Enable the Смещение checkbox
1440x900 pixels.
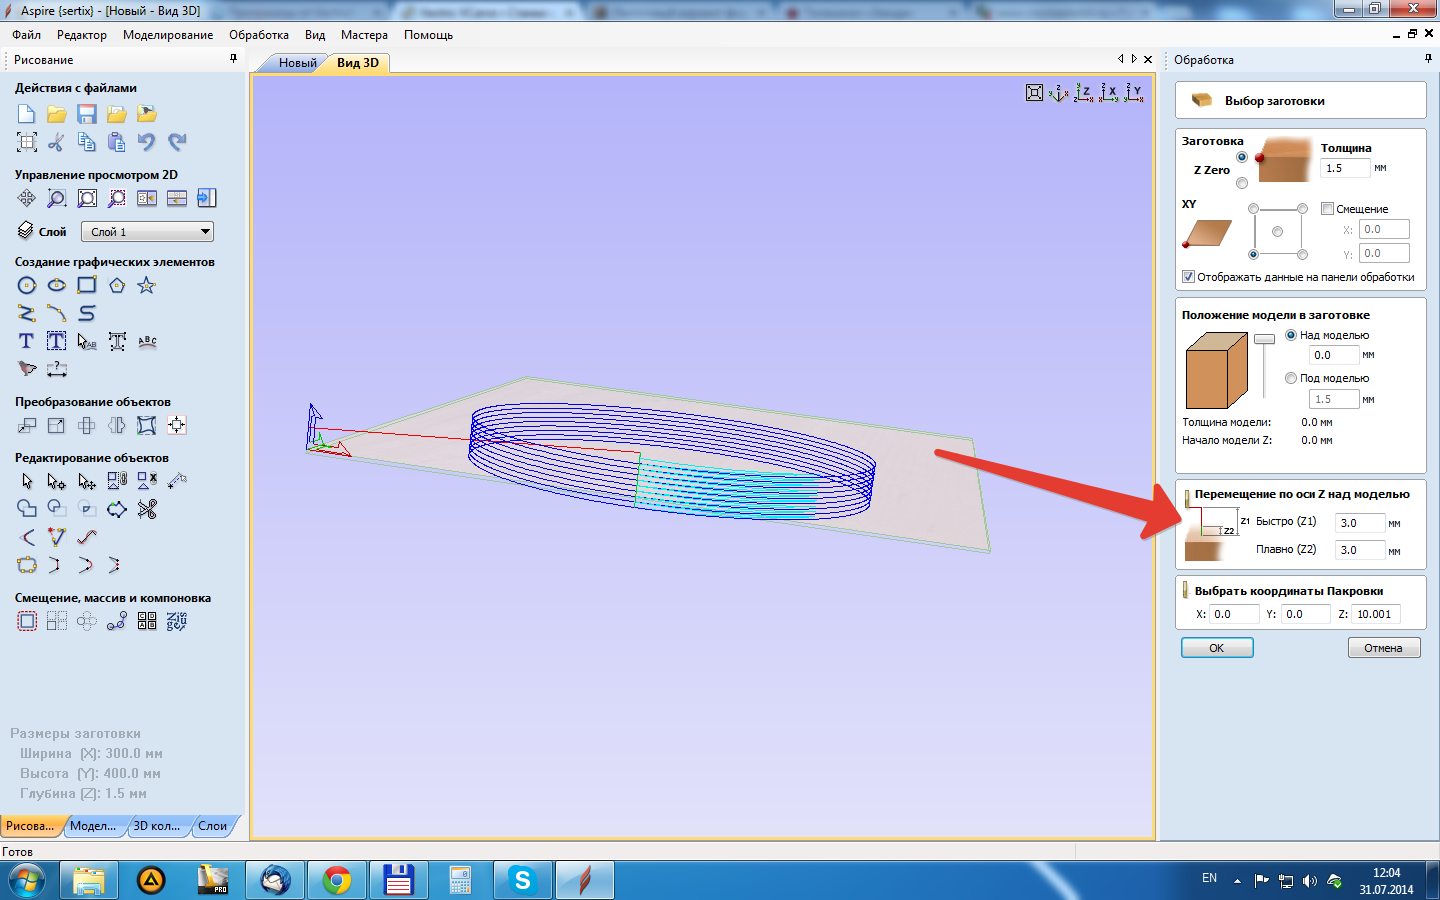click(x=1327, y=209)
